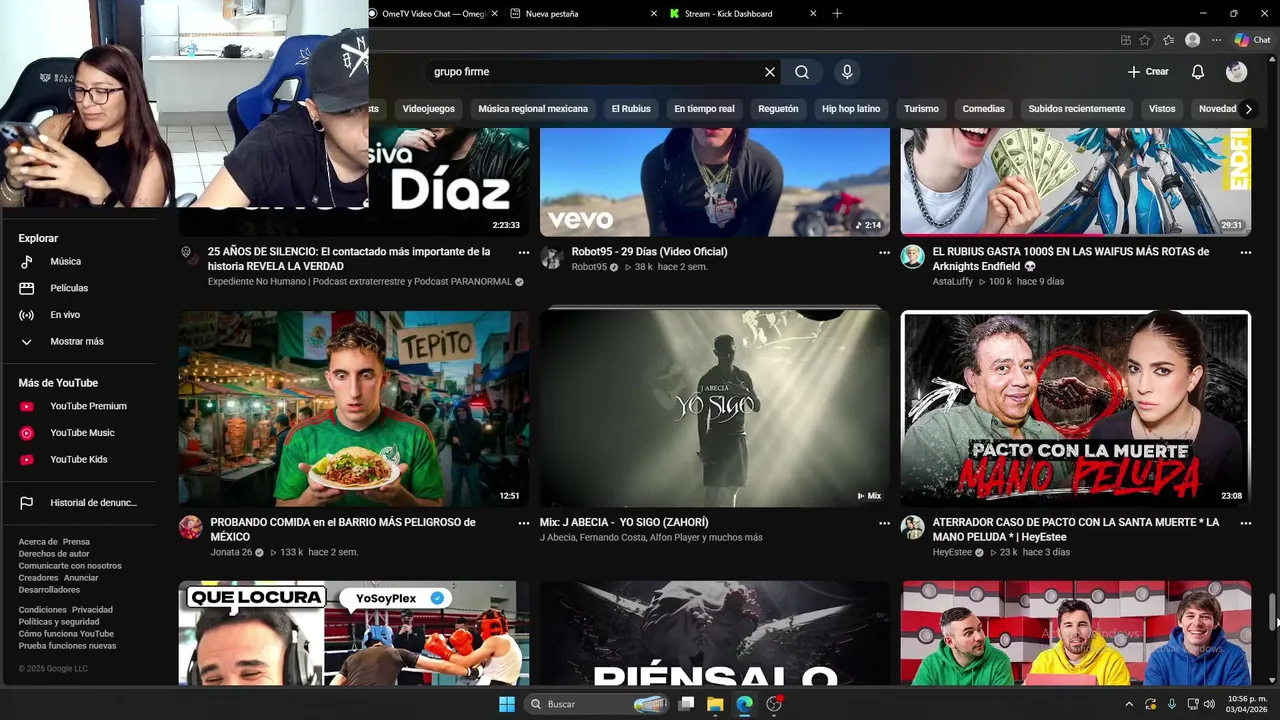The image size is (1280, 720).
Task: Expand Mostrar más in the Explorar section
Action: pyautogui.click(x=78, y=342)
